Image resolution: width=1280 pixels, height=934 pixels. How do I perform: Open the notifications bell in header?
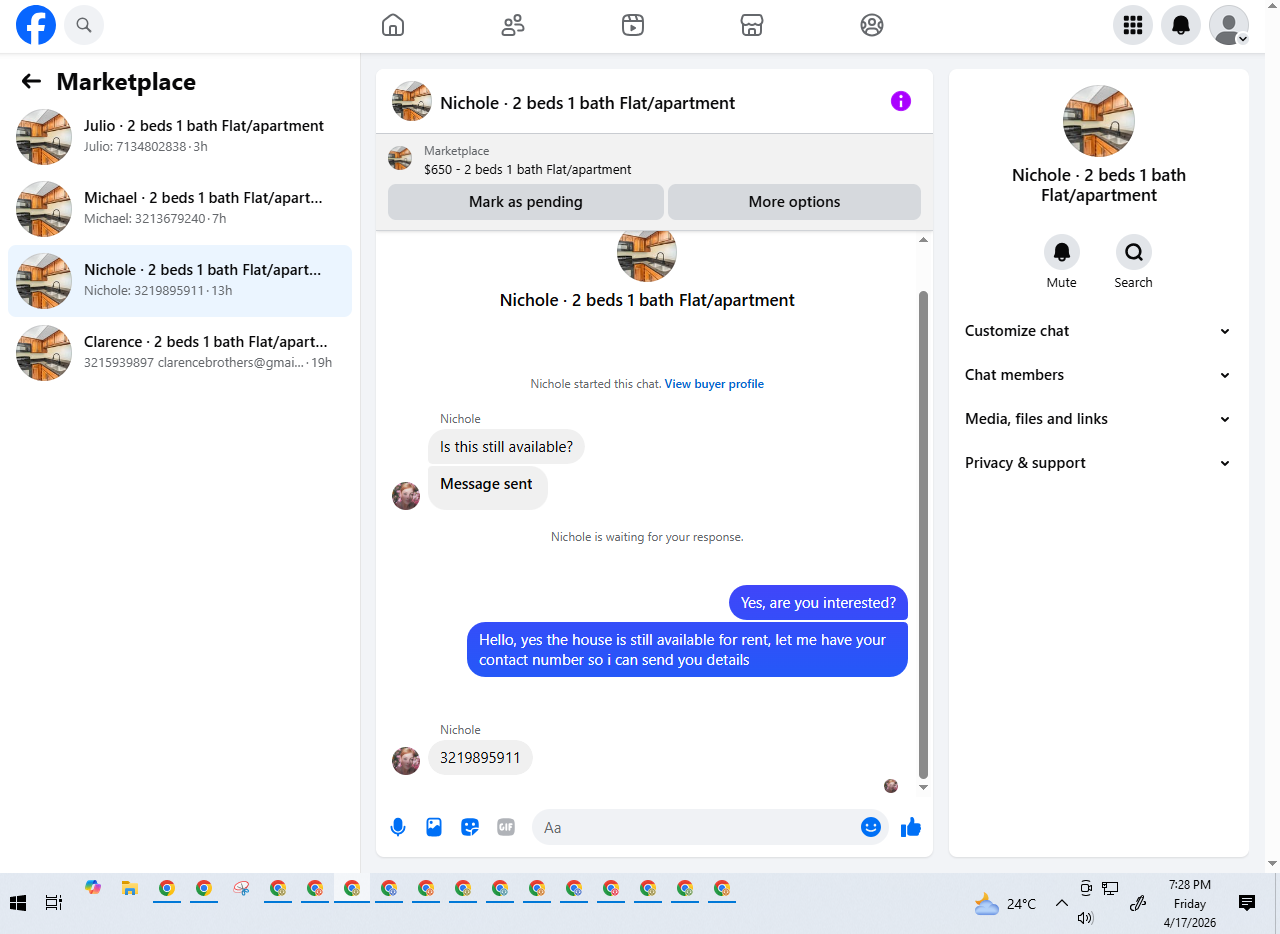point(1181,25)
